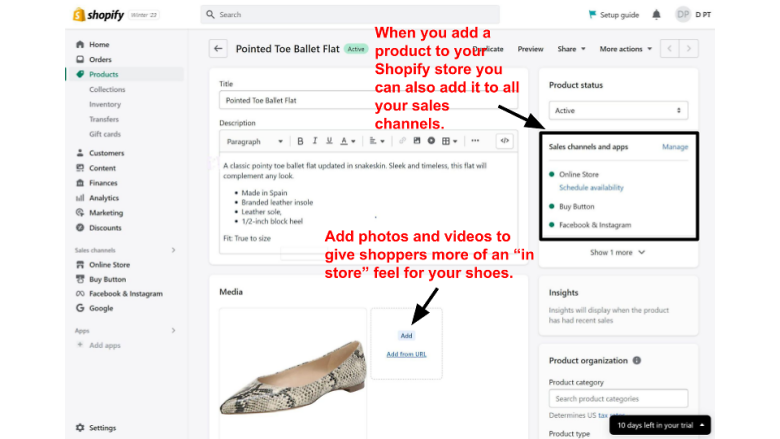Viewport: 780px width, 439px height.
Task: Click the insert video icon
Action: click(x=431, y=141)
